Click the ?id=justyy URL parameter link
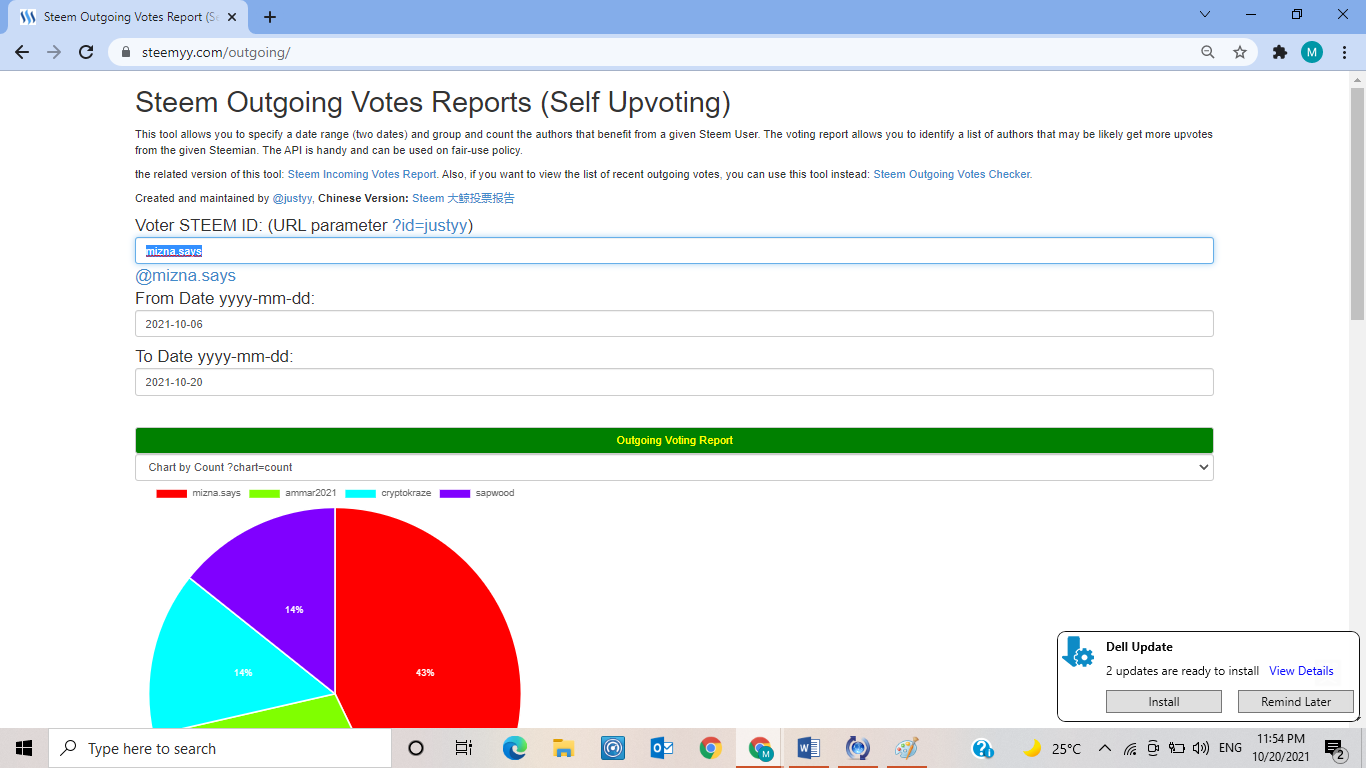 [430, 225]
